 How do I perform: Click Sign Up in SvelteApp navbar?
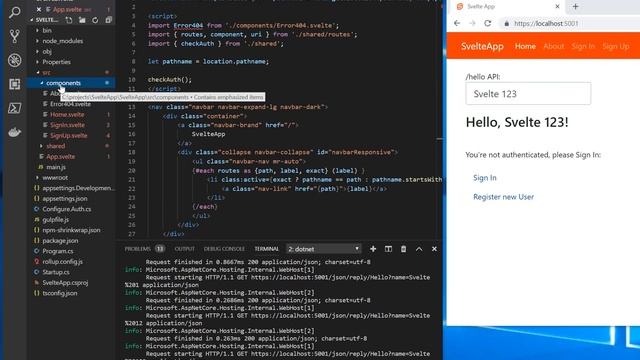point(616,47)
